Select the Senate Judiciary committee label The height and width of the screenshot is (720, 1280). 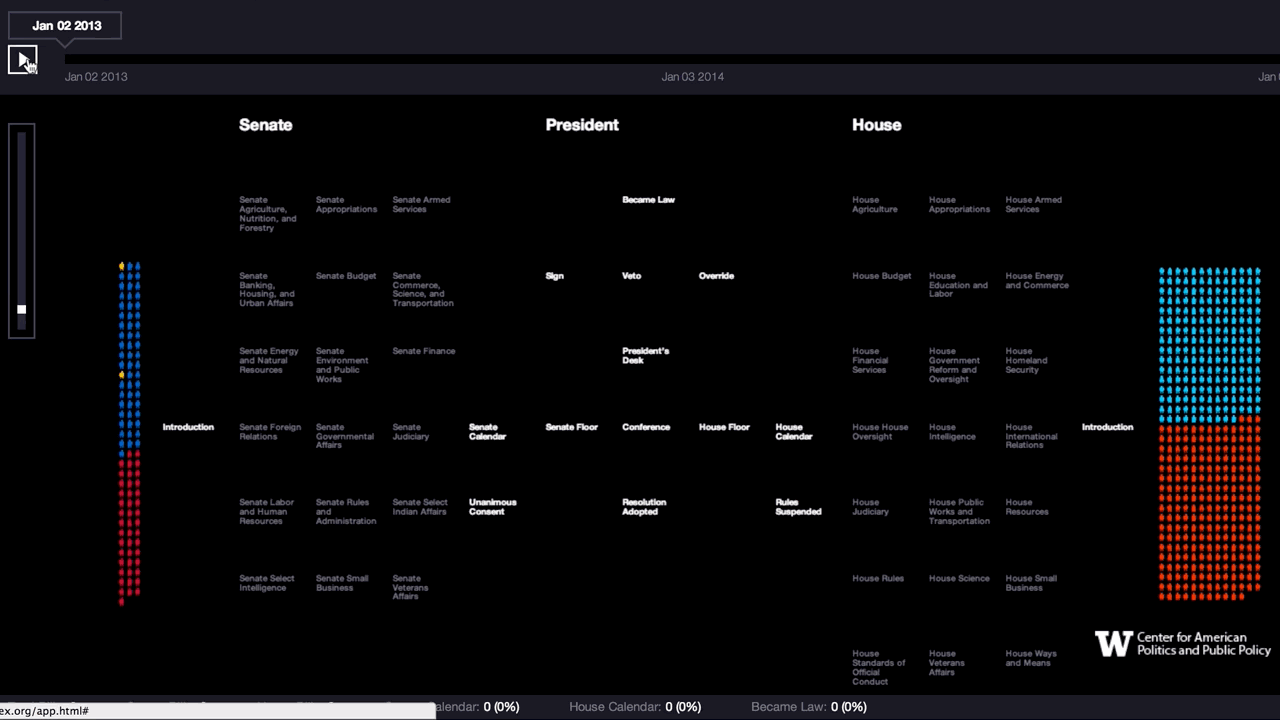[411, 432]
